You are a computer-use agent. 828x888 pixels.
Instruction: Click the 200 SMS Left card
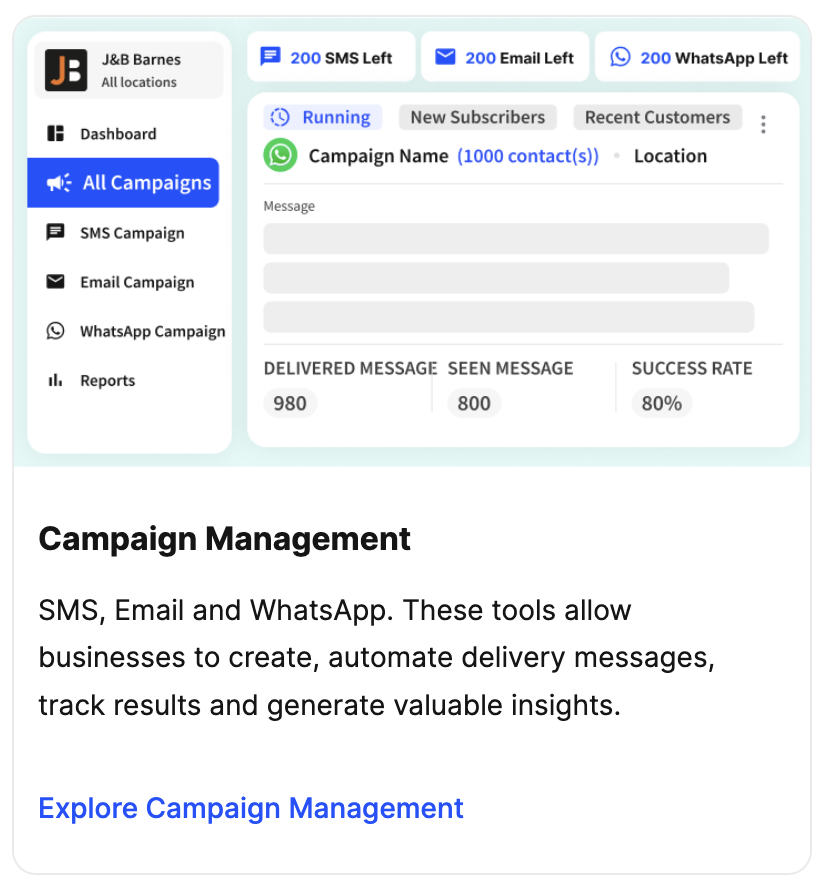tap(330, 58)
